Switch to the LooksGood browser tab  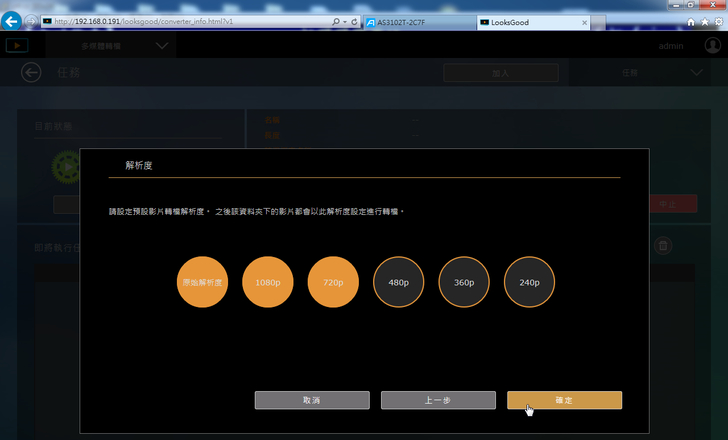(x=518, y=22)
